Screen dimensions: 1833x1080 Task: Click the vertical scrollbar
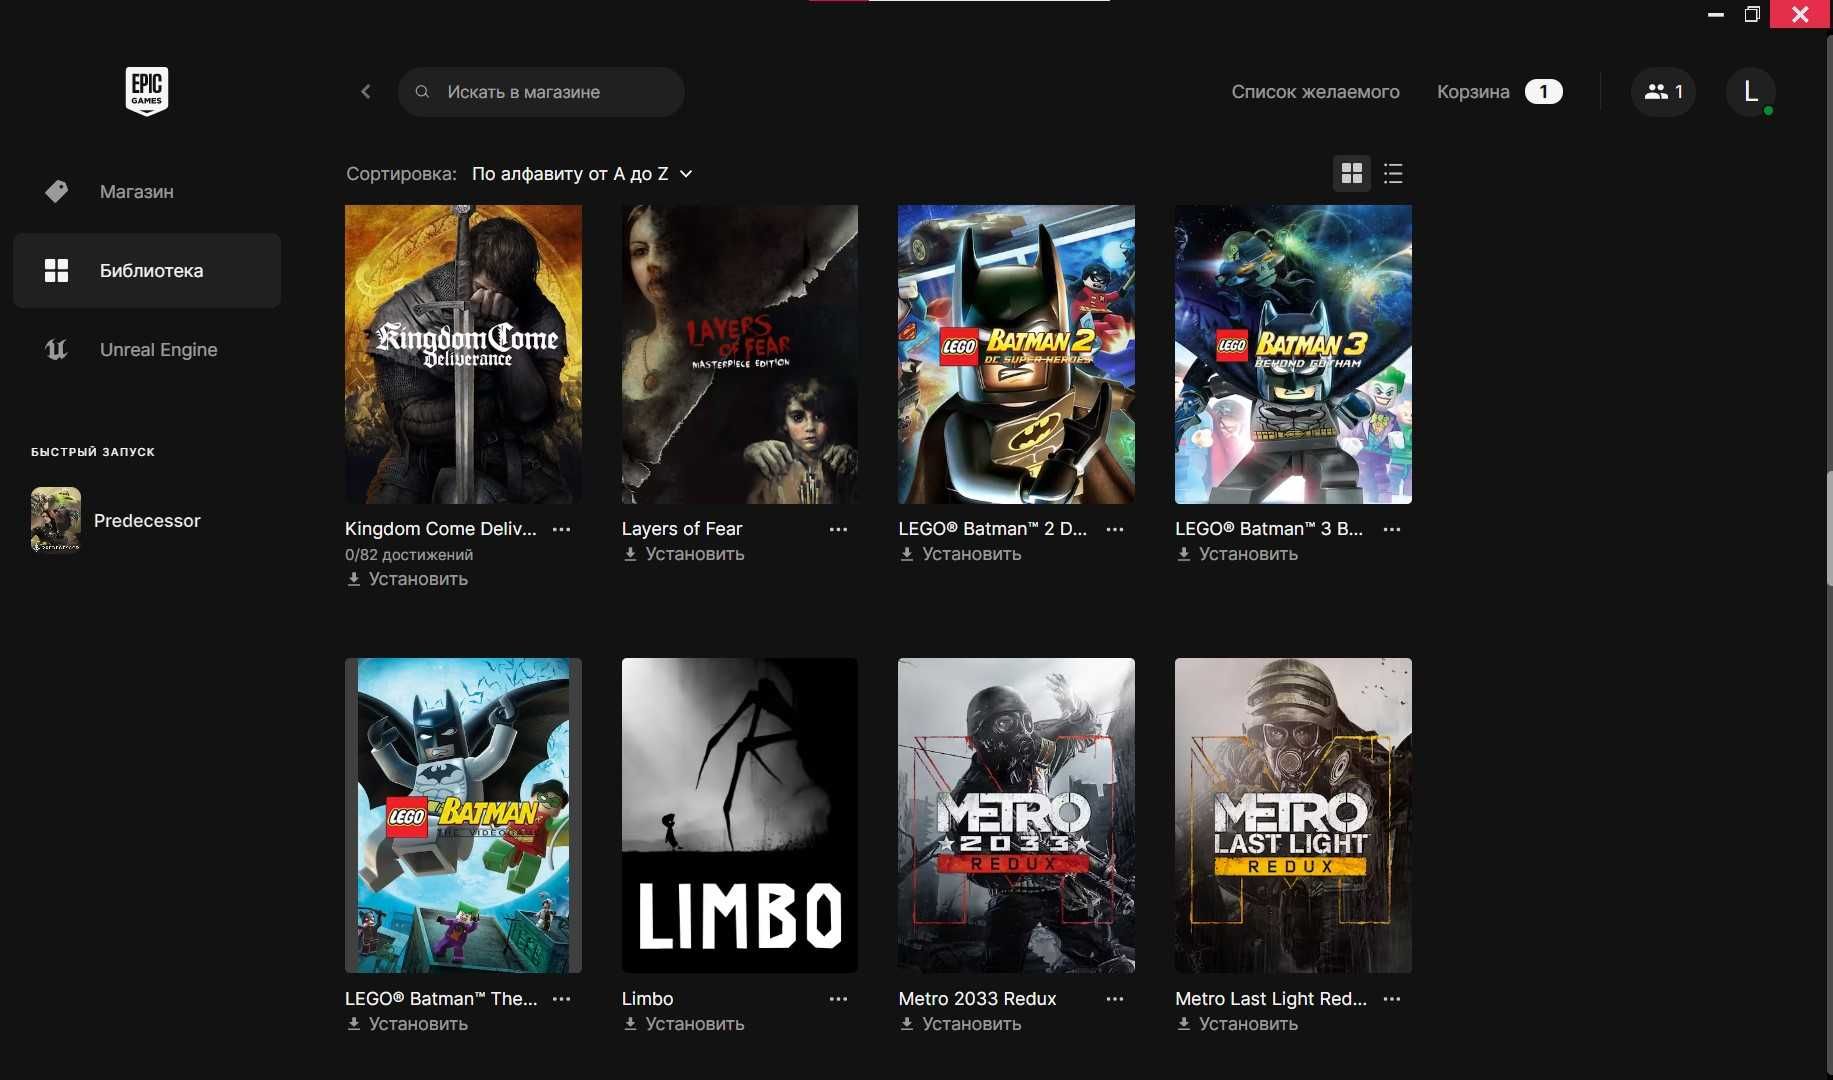(x=1829, y=530)
